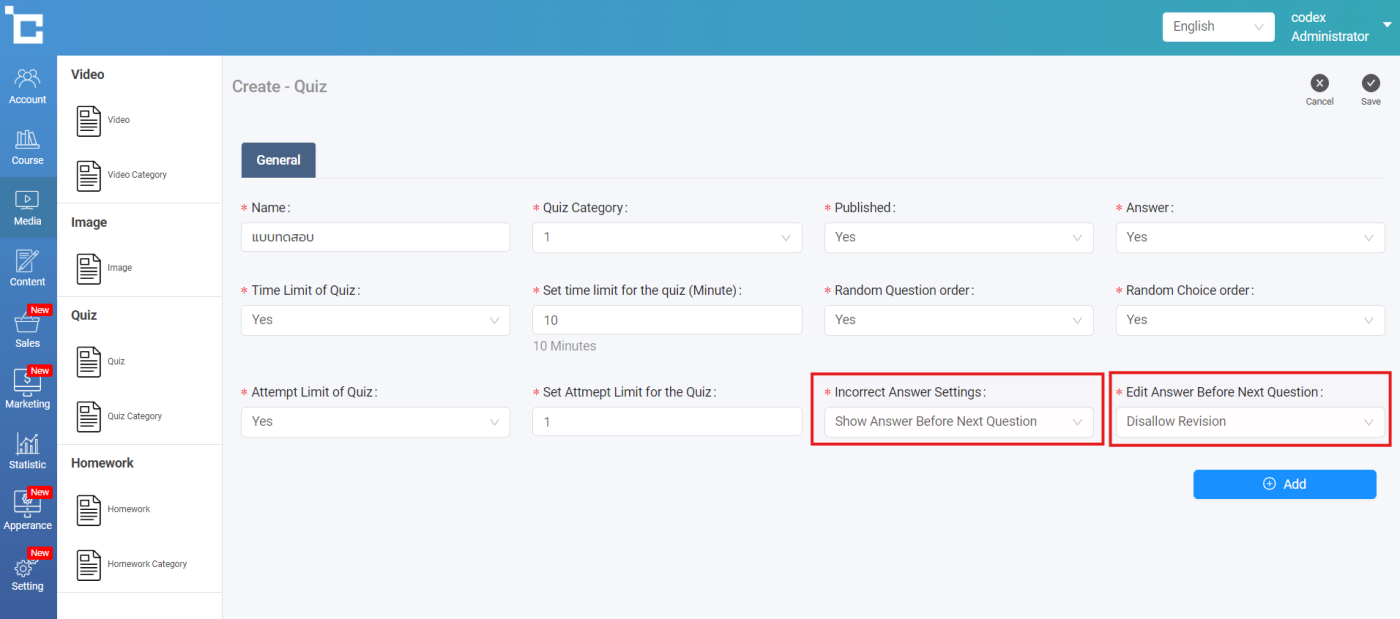1400x619 pixels.
Task: Change the English language selector
Action: tap(1217, 27)
